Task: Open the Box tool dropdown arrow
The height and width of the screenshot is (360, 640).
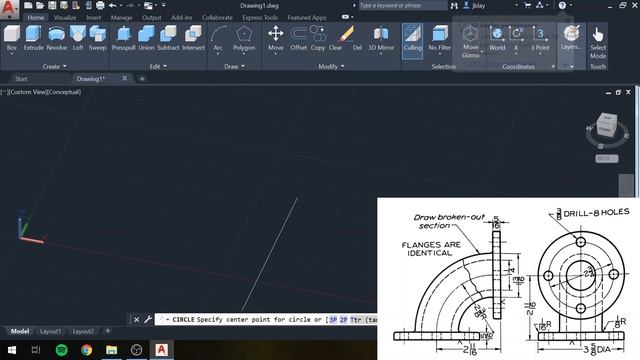Action: (x=12, y=53)
